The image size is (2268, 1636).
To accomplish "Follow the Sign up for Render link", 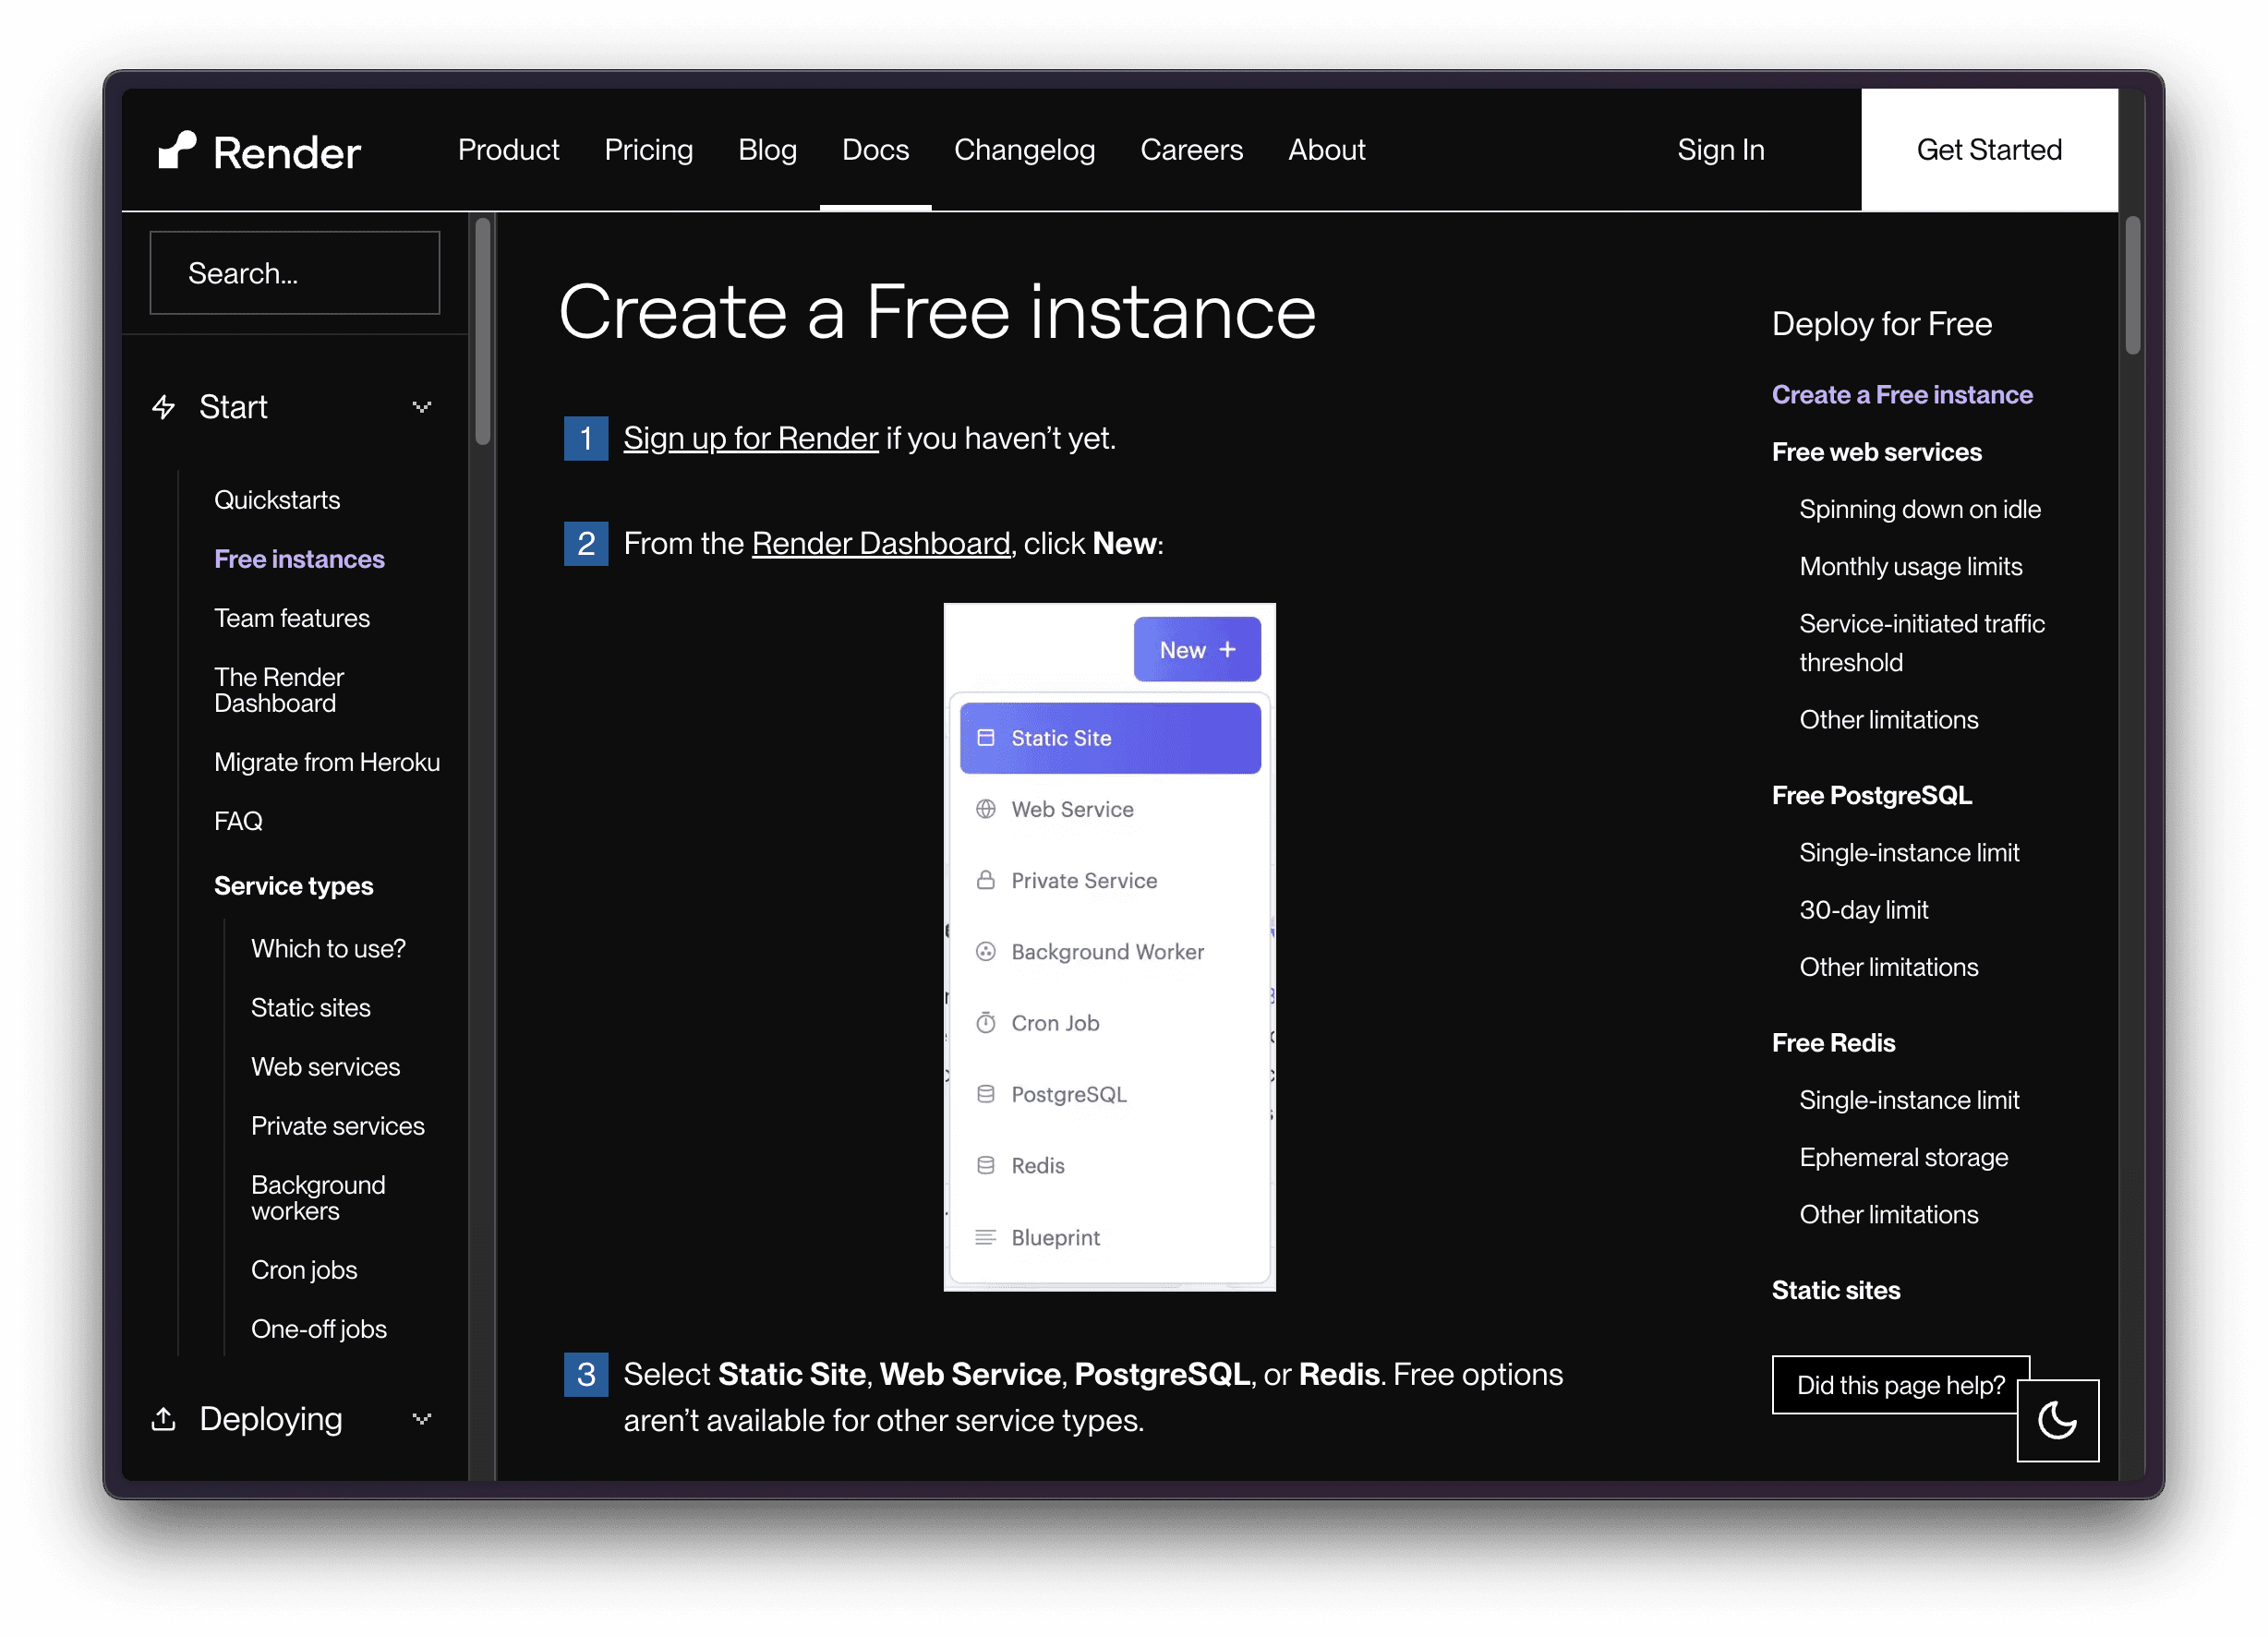I will [x=750, y=438].
